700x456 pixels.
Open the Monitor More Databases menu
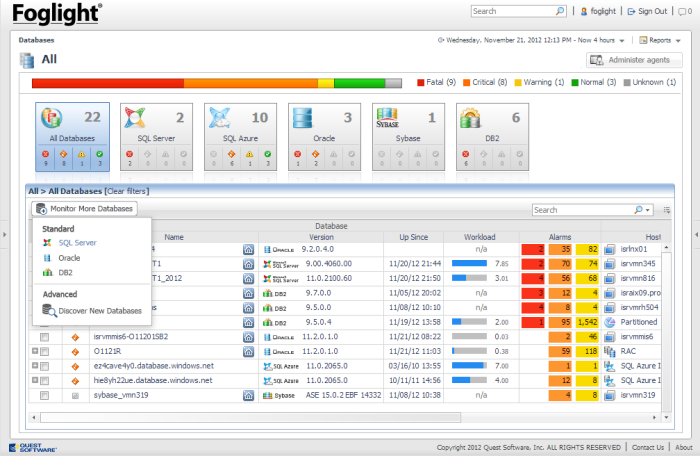tap(84, 209)
